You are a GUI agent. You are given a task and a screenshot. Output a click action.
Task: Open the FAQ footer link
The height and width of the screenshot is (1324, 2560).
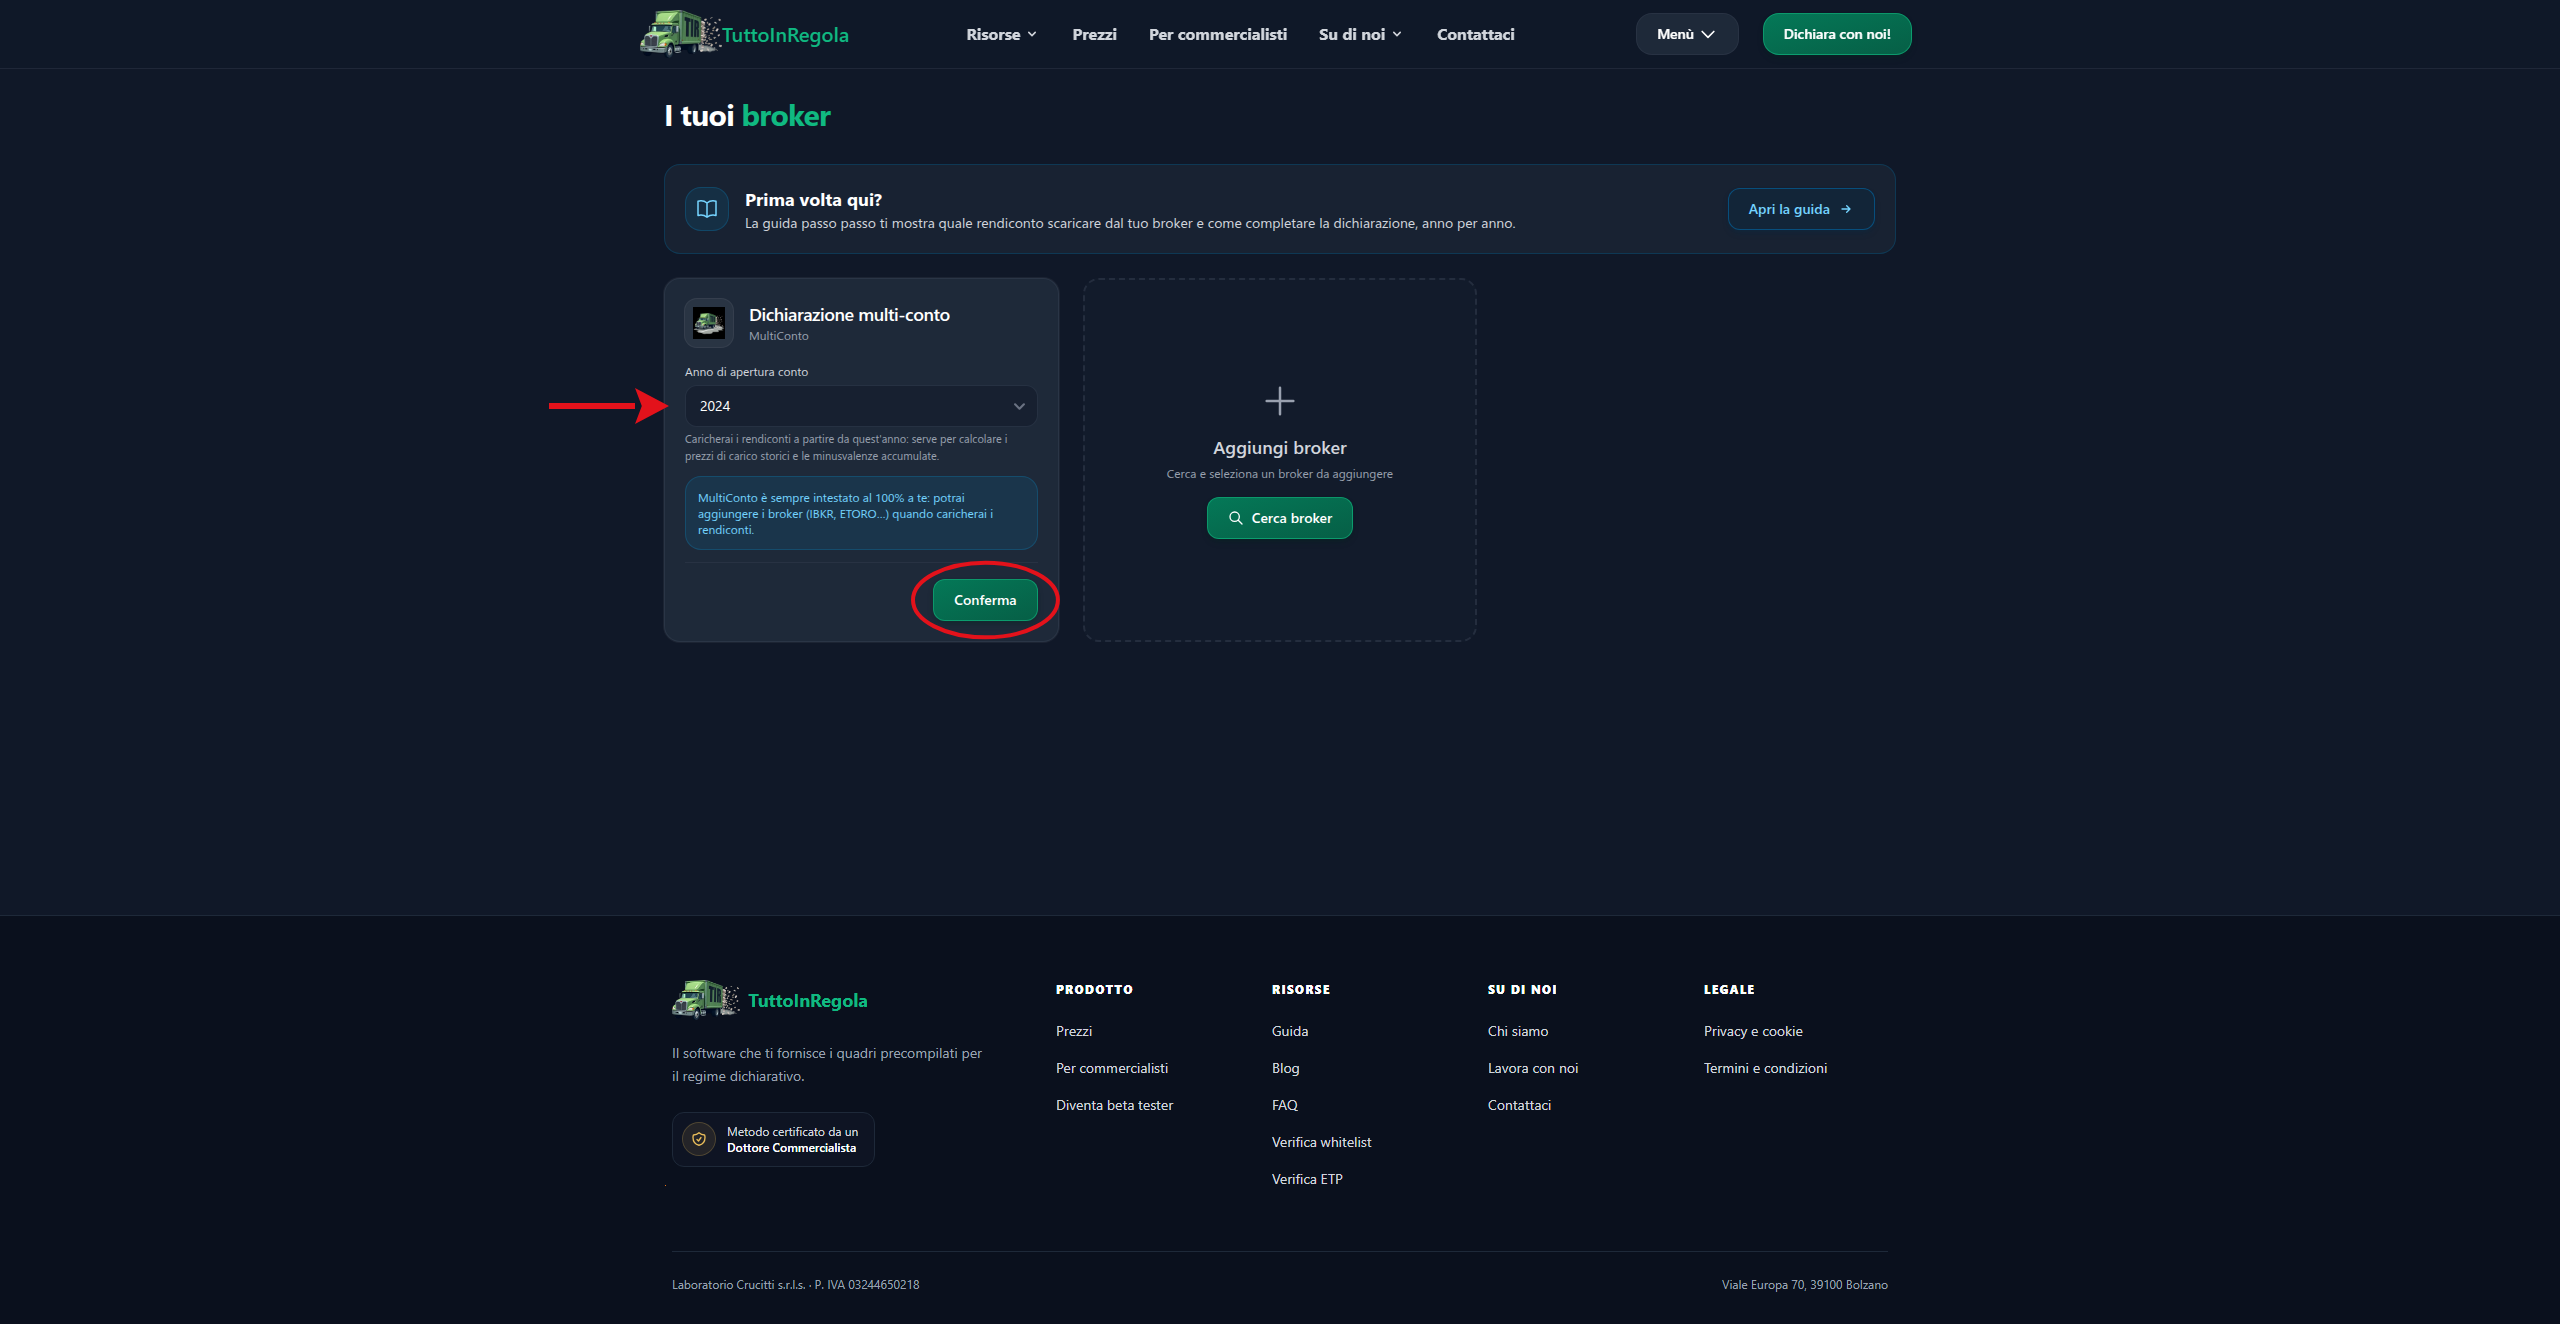1284,1105
